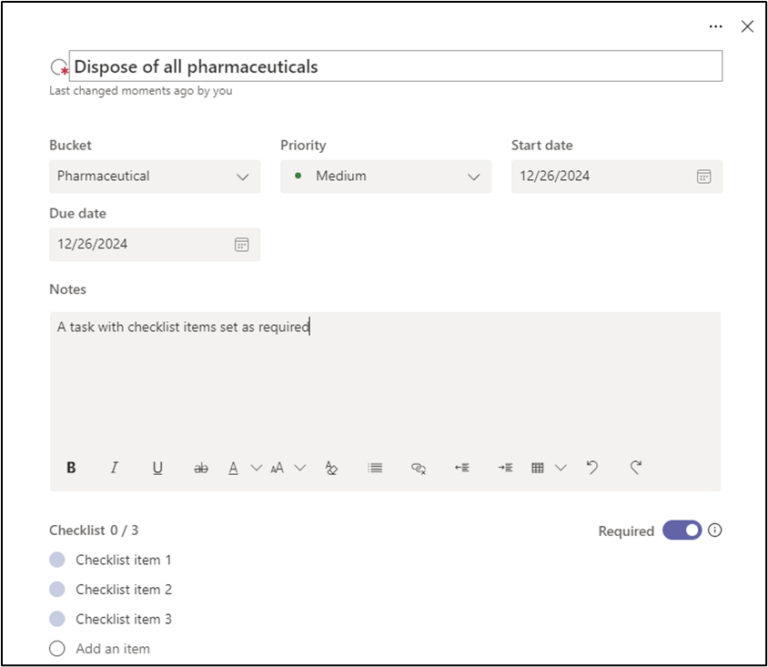Apply strikethrough to notes text
This screenshot has width=768, height=667.
pos(201,467)
